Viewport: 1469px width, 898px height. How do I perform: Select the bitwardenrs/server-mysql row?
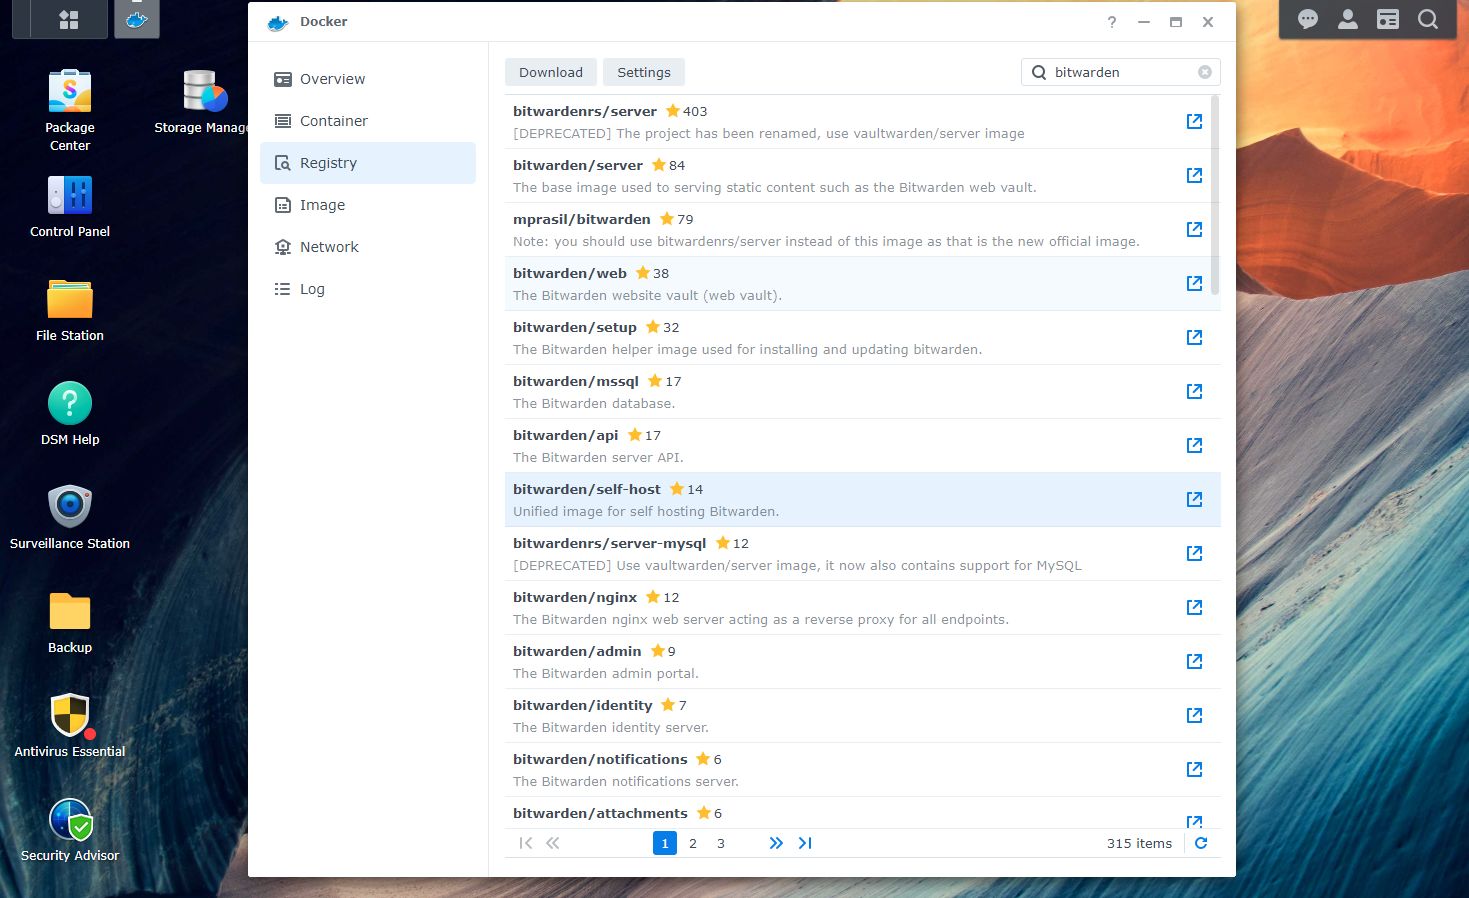point(863,554)
